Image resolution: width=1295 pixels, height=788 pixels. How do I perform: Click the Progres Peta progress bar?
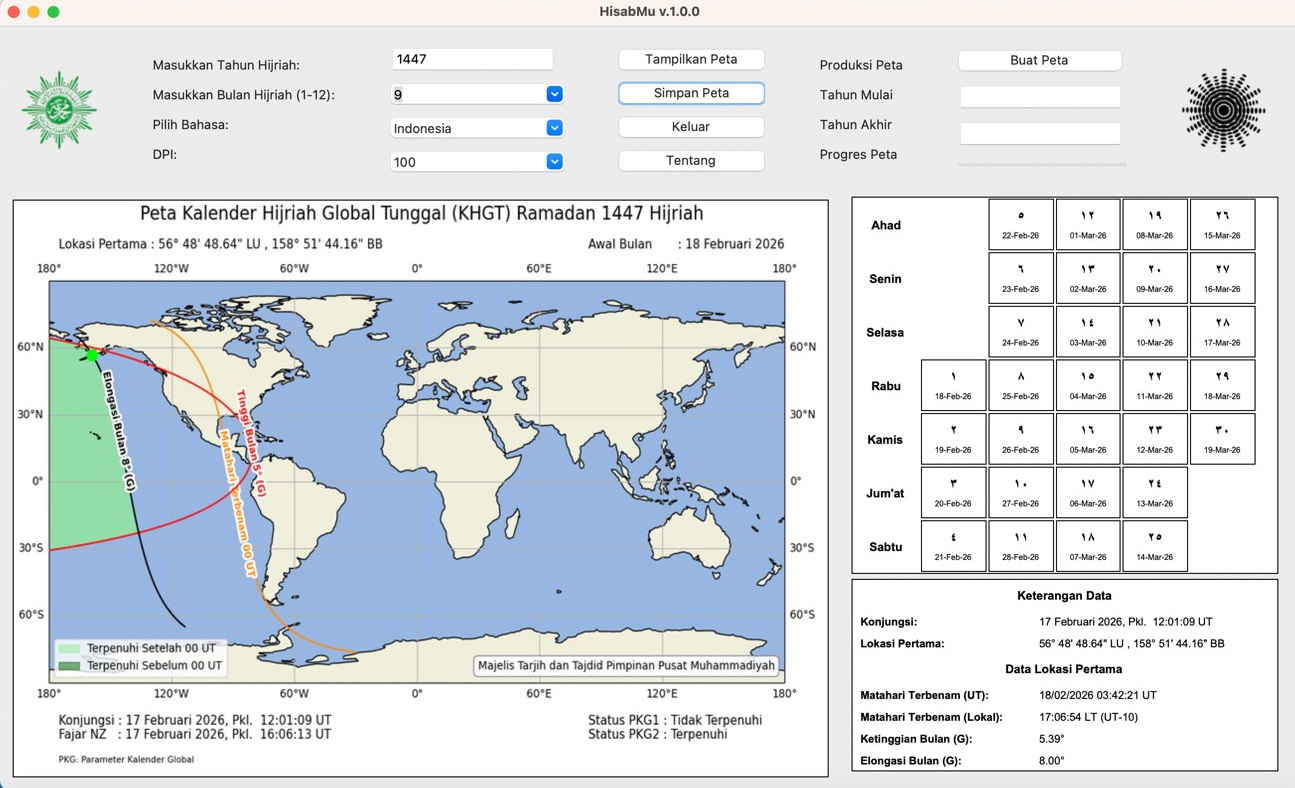point(1042,164)
